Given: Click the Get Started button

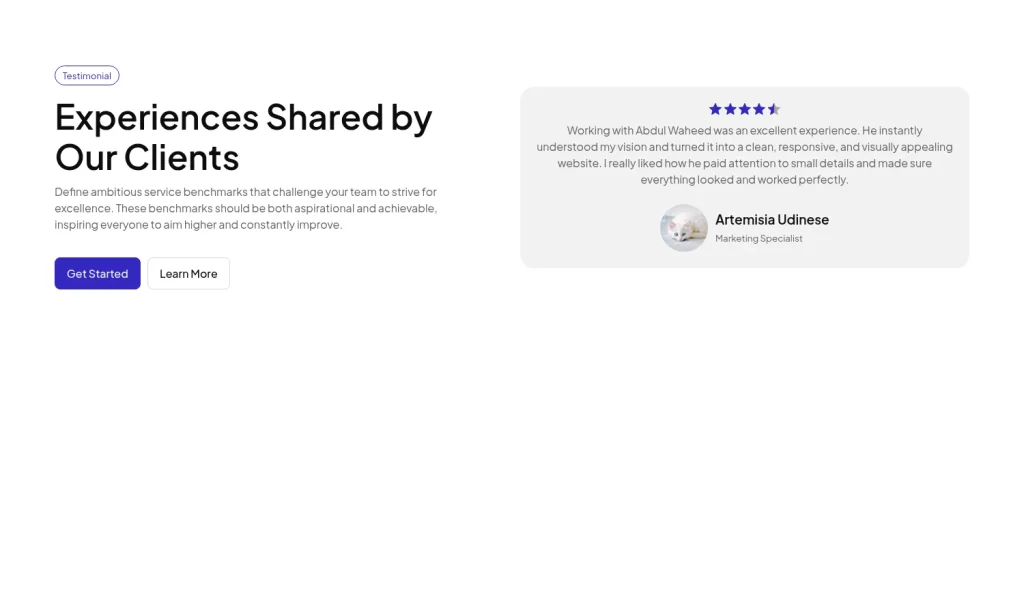Looking at the screenshot, I should click(x=97, y=273).
